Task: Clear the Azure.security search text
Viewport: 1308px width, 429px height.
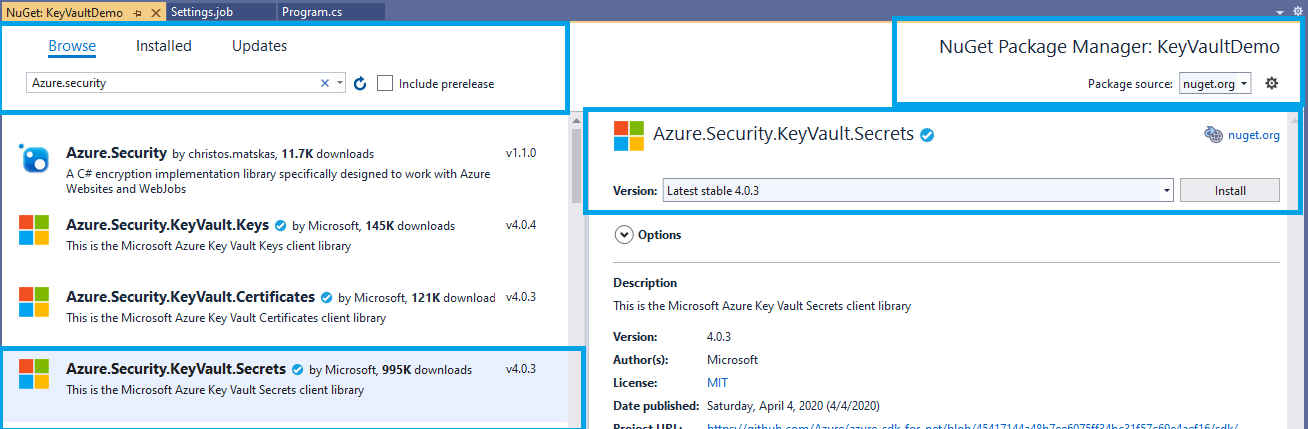Action: click(324, 84)
